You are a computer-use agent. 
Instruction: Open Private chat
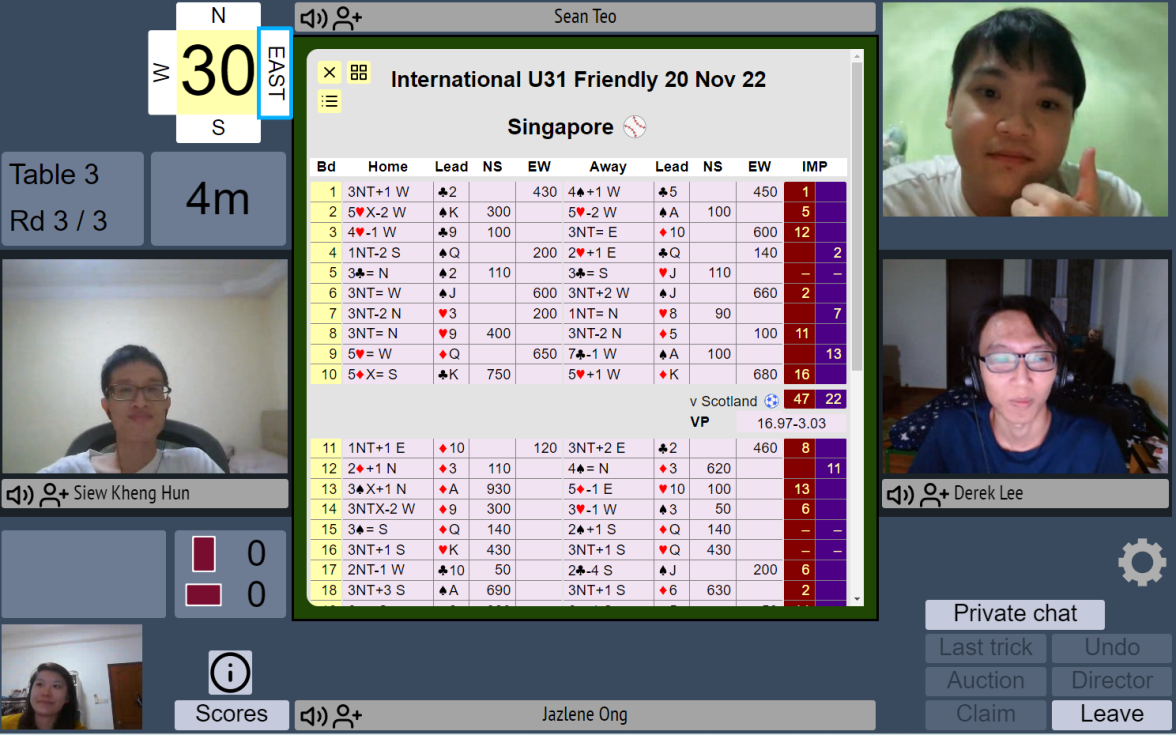click(x=1015, y=614)
